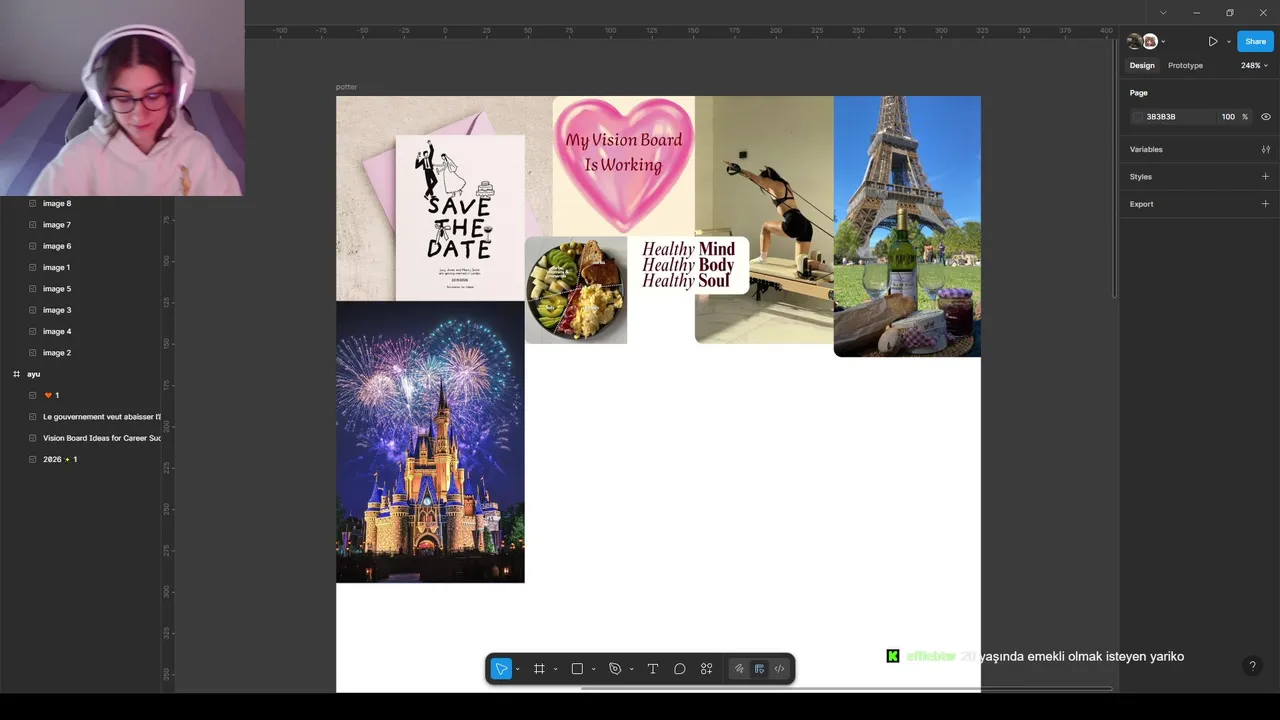Select the Move tool in bottom toolbar

(501, 669)
